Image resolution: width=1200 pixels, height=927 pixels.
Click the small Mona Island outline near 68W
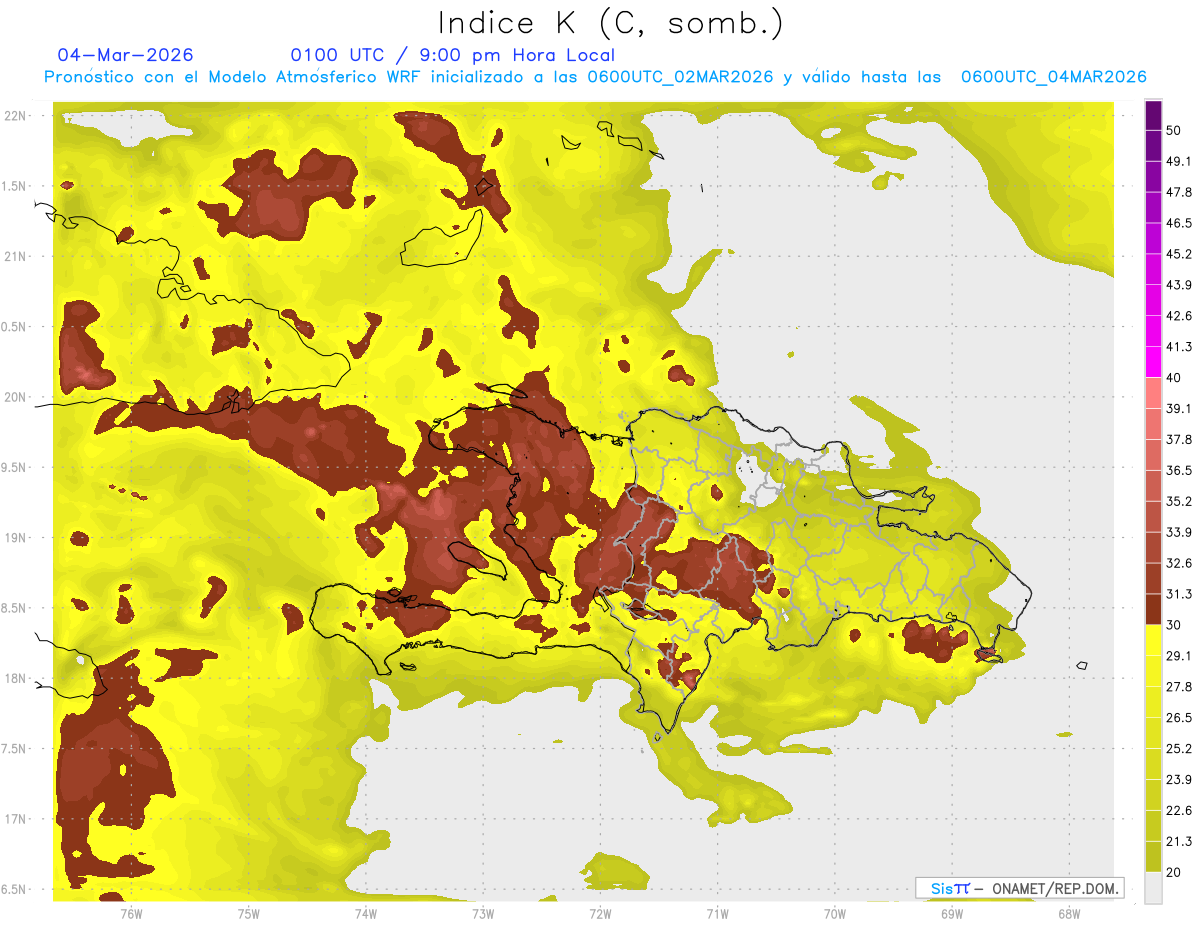pos(1080,665)
